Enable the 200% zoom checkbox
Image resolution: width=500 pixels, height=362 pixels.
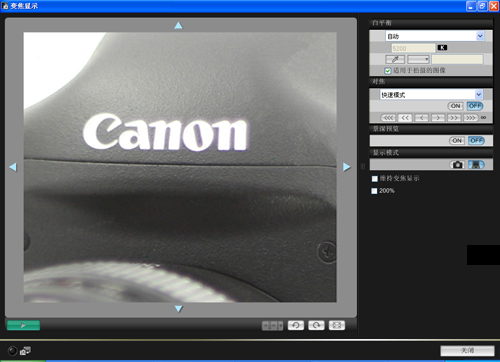374,191
